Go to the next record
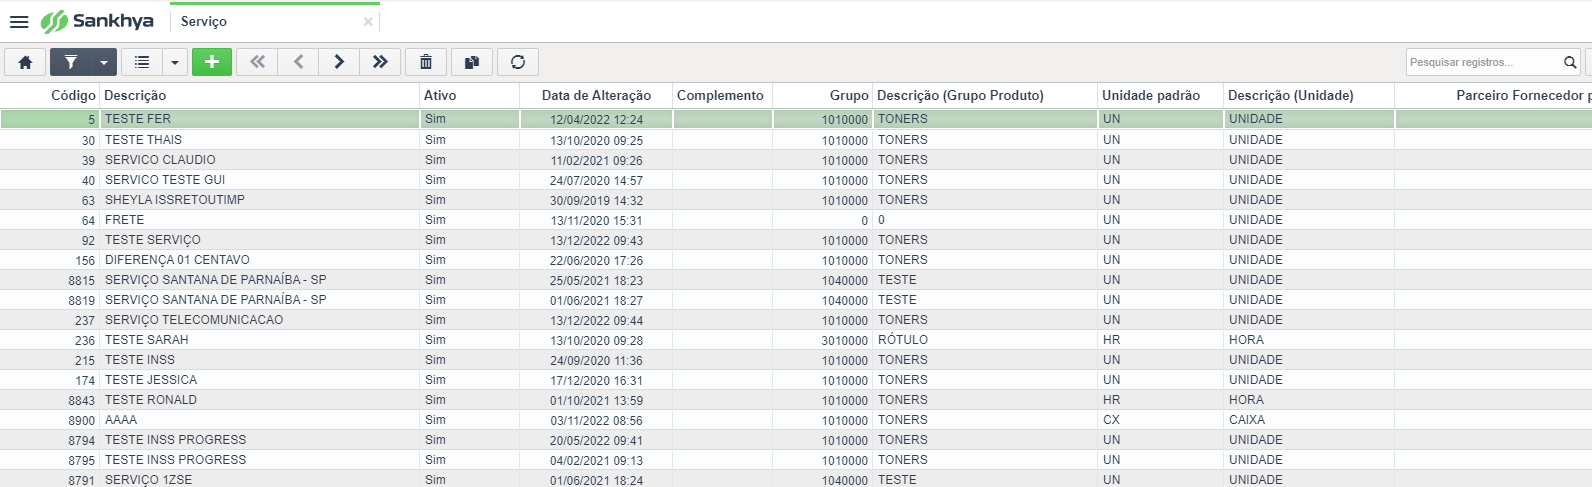 [x=339, y=62]
